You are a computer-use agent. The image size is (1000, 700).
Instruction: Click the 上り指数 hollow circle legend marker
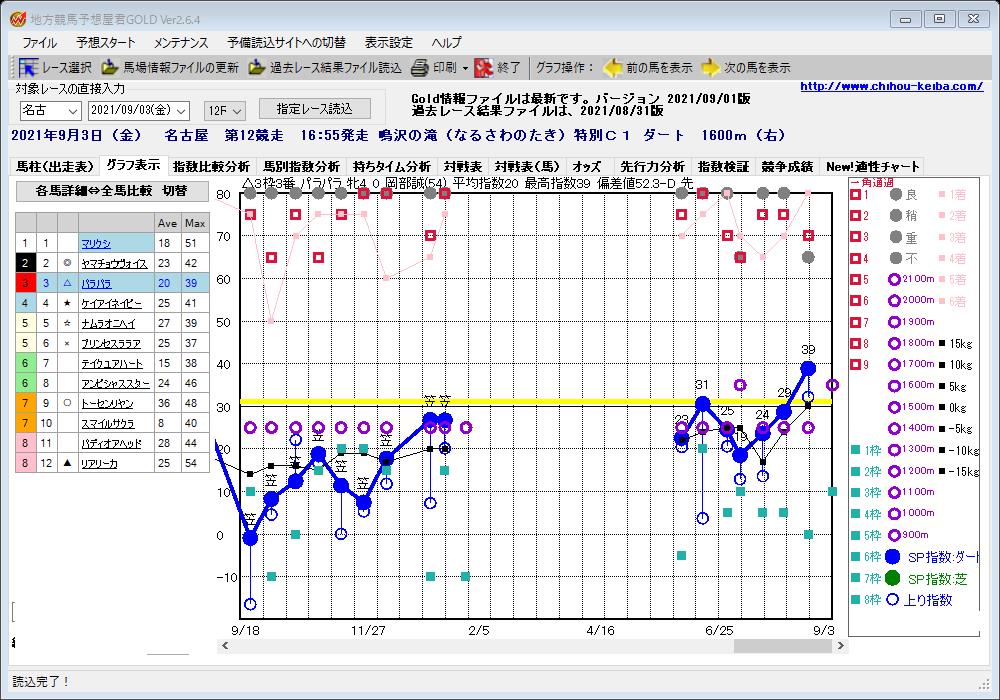coord(893,599)
